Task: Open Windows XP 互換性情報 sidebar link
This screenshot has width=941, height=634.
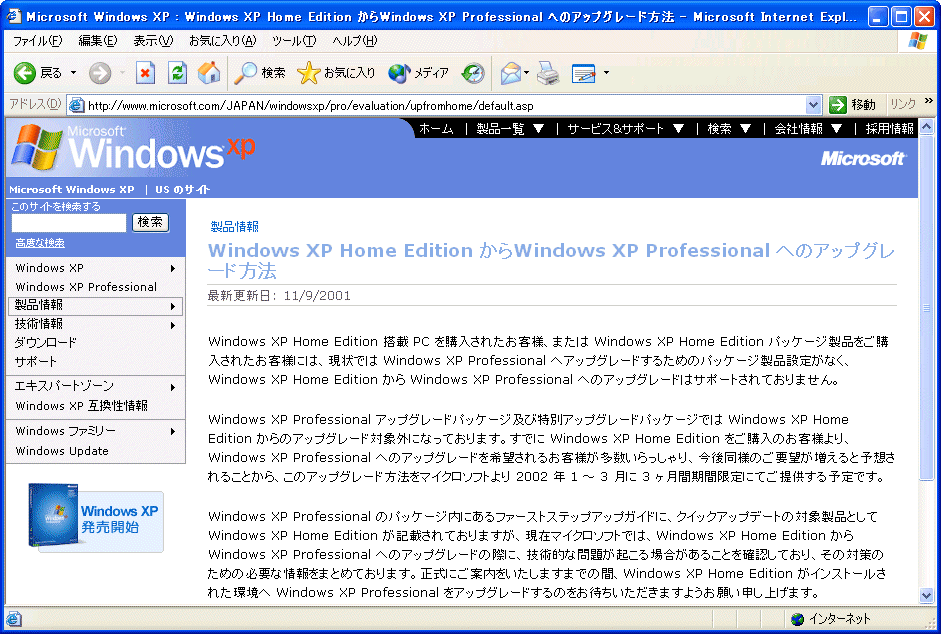Action: click(82, 406)
